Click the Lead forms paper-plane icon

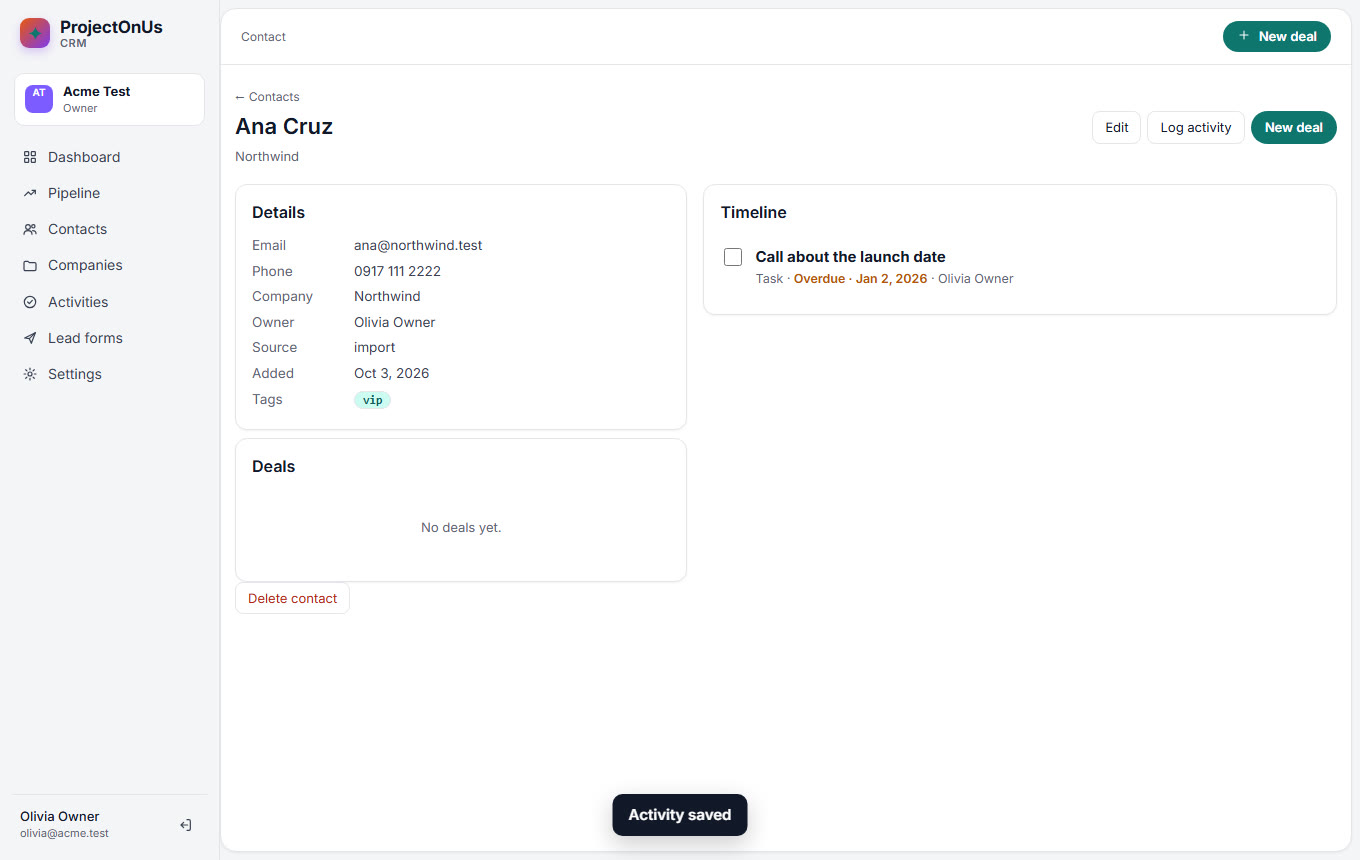(x=30, y=338)
